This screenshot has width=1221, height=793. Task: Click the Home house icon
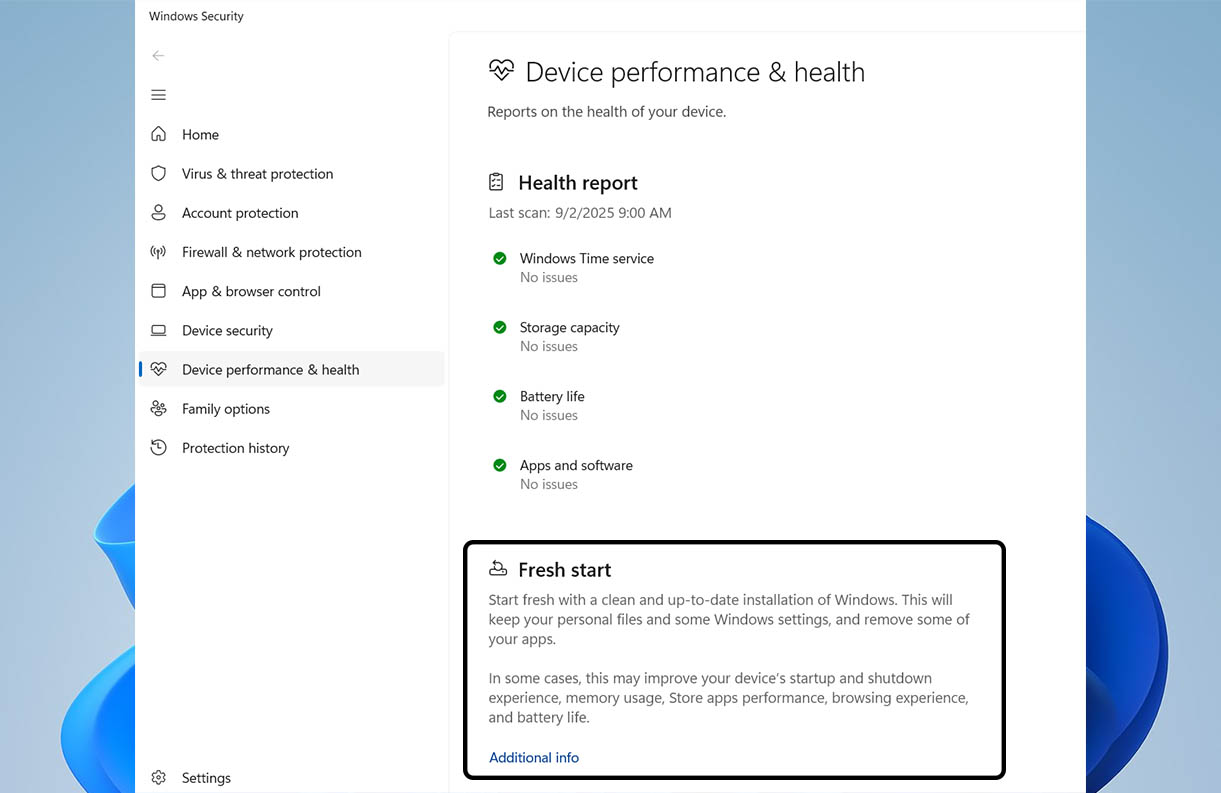pos(158,134)
